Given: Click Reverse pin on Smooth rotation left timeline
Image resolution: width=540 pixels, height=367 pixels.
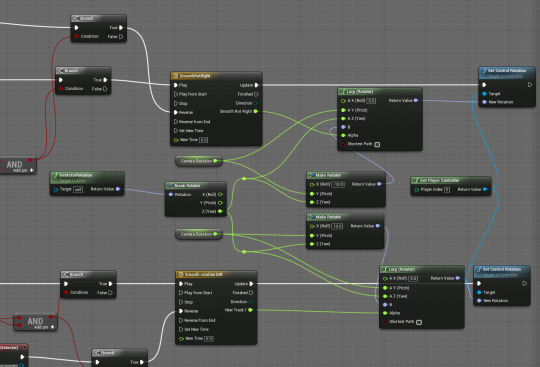Looking at the screenshot, I should click(x=181, y=311).
